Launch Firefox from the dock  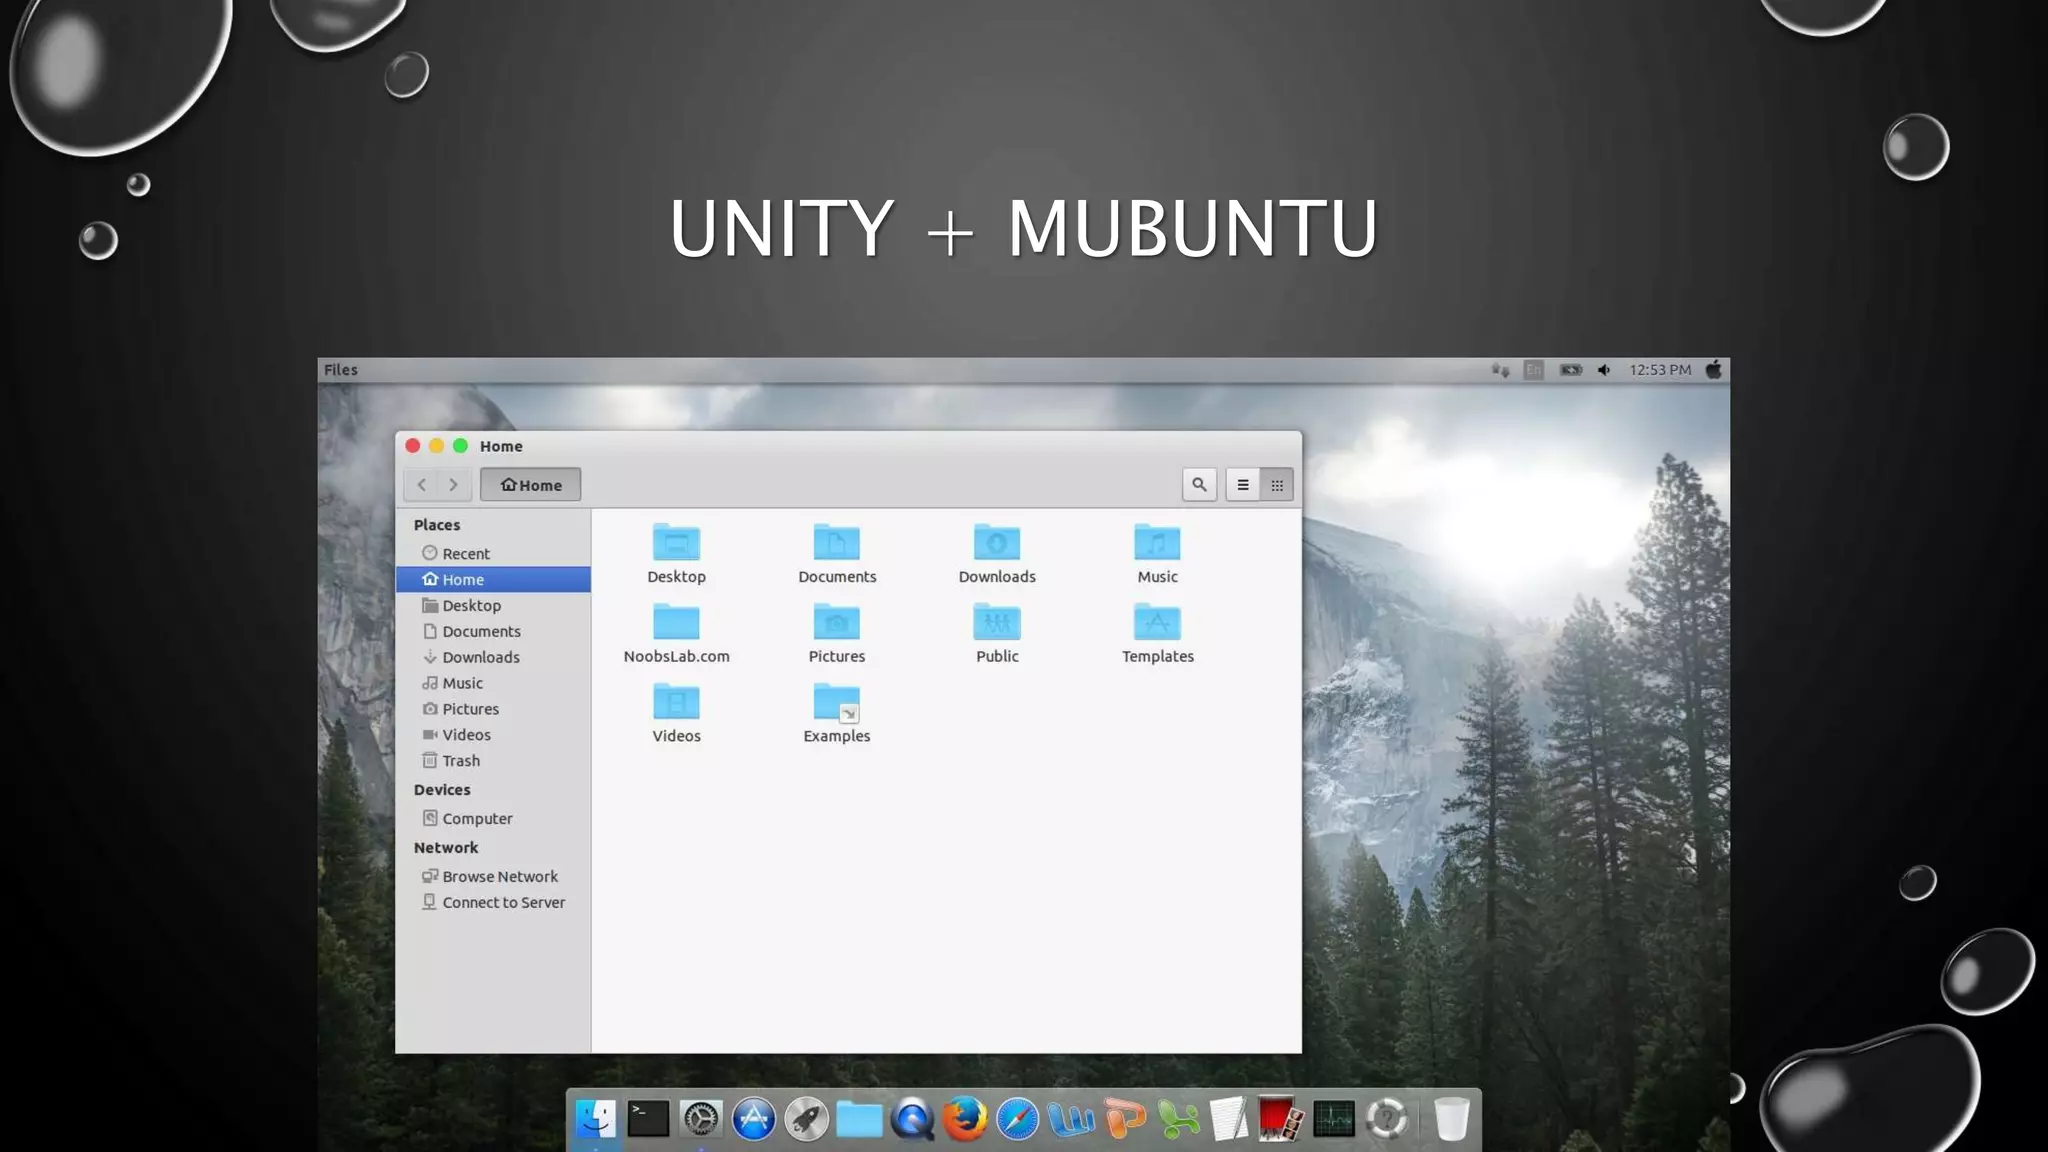tap(965, 1118)
